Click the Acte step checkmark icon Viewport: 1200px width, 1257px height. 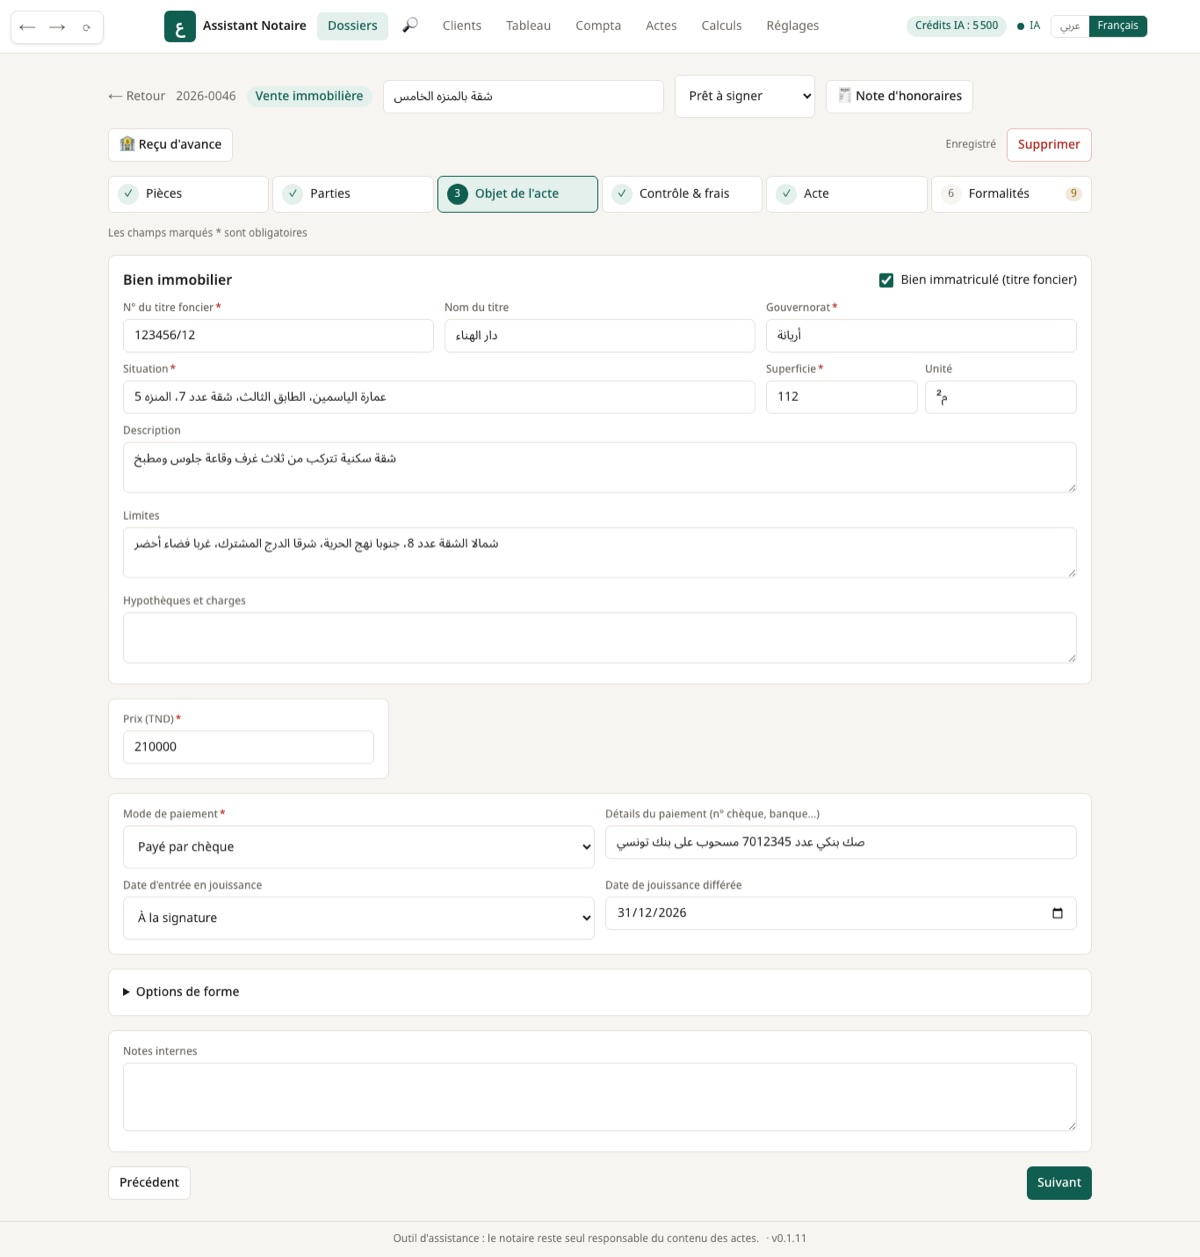click(x=787, y=194)
